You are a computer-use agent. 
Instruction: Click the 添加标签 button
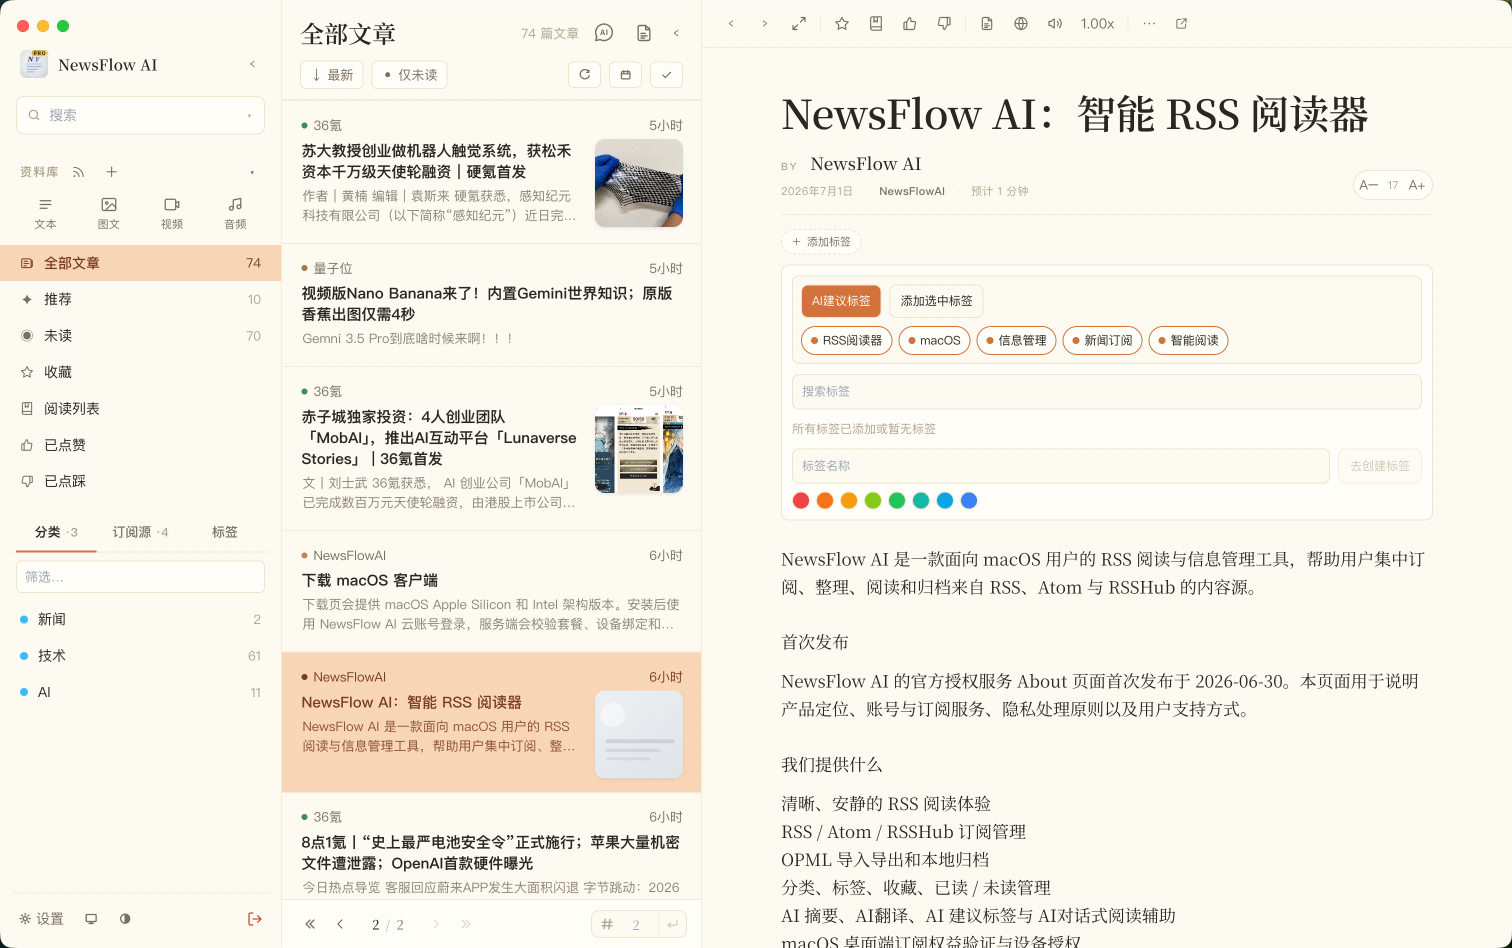[821, 242]
